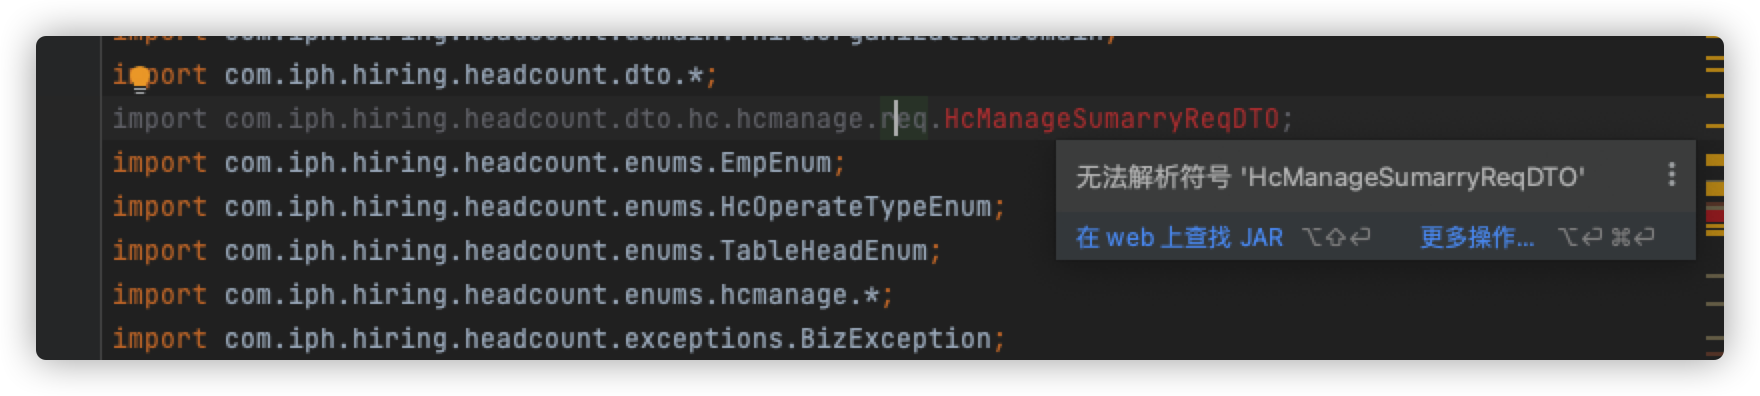Click the "exceptions" package segment
The width and height of the screenshot is (1760, 396).
[704, 339]
